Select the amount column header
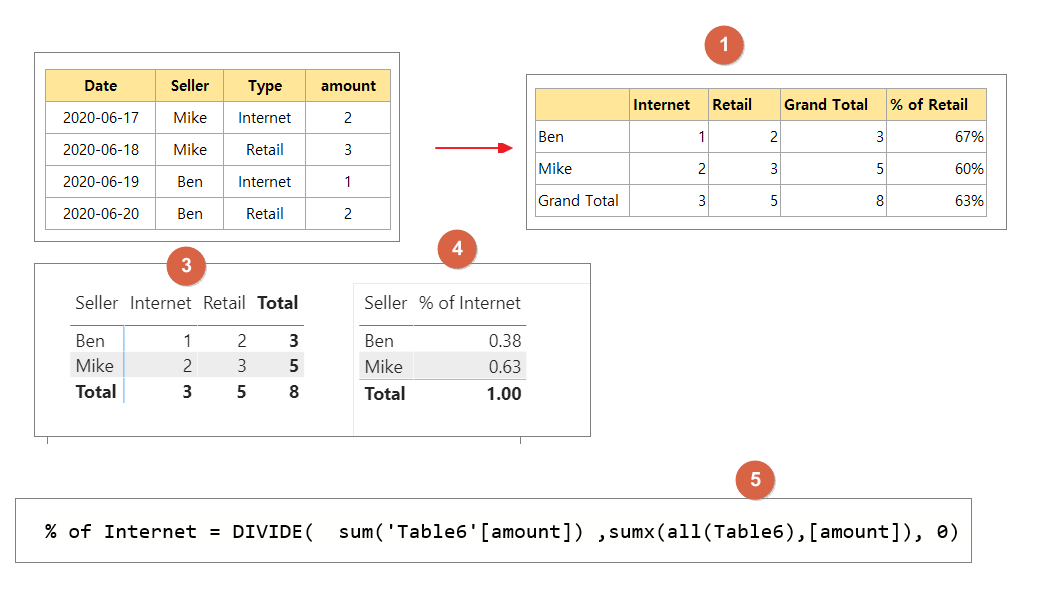 coord(348,86)
